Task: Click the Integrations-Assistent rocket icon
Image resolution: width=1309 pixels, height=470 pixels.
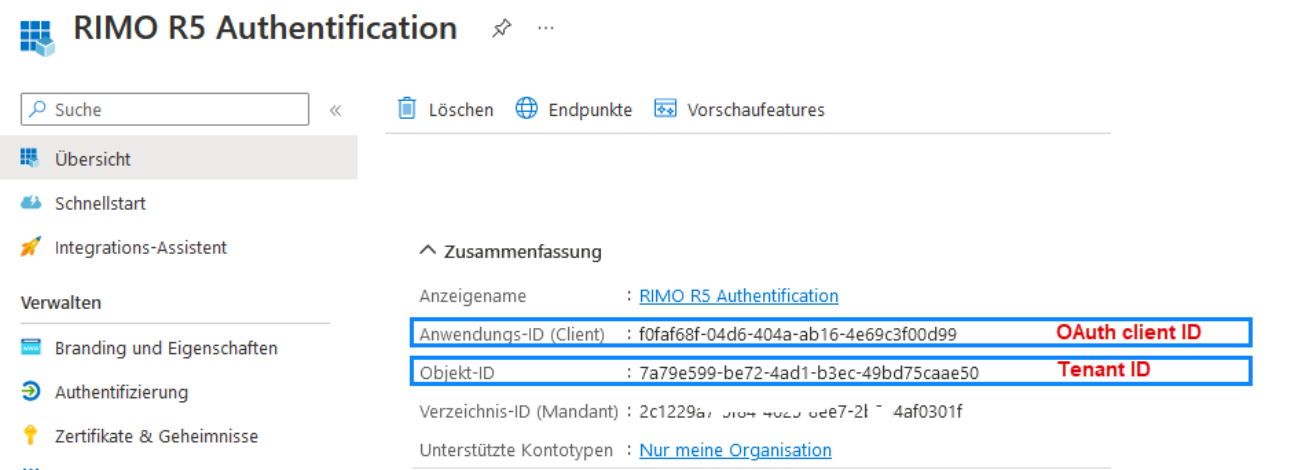Action: pyautogui.click(x=31, y=247)
